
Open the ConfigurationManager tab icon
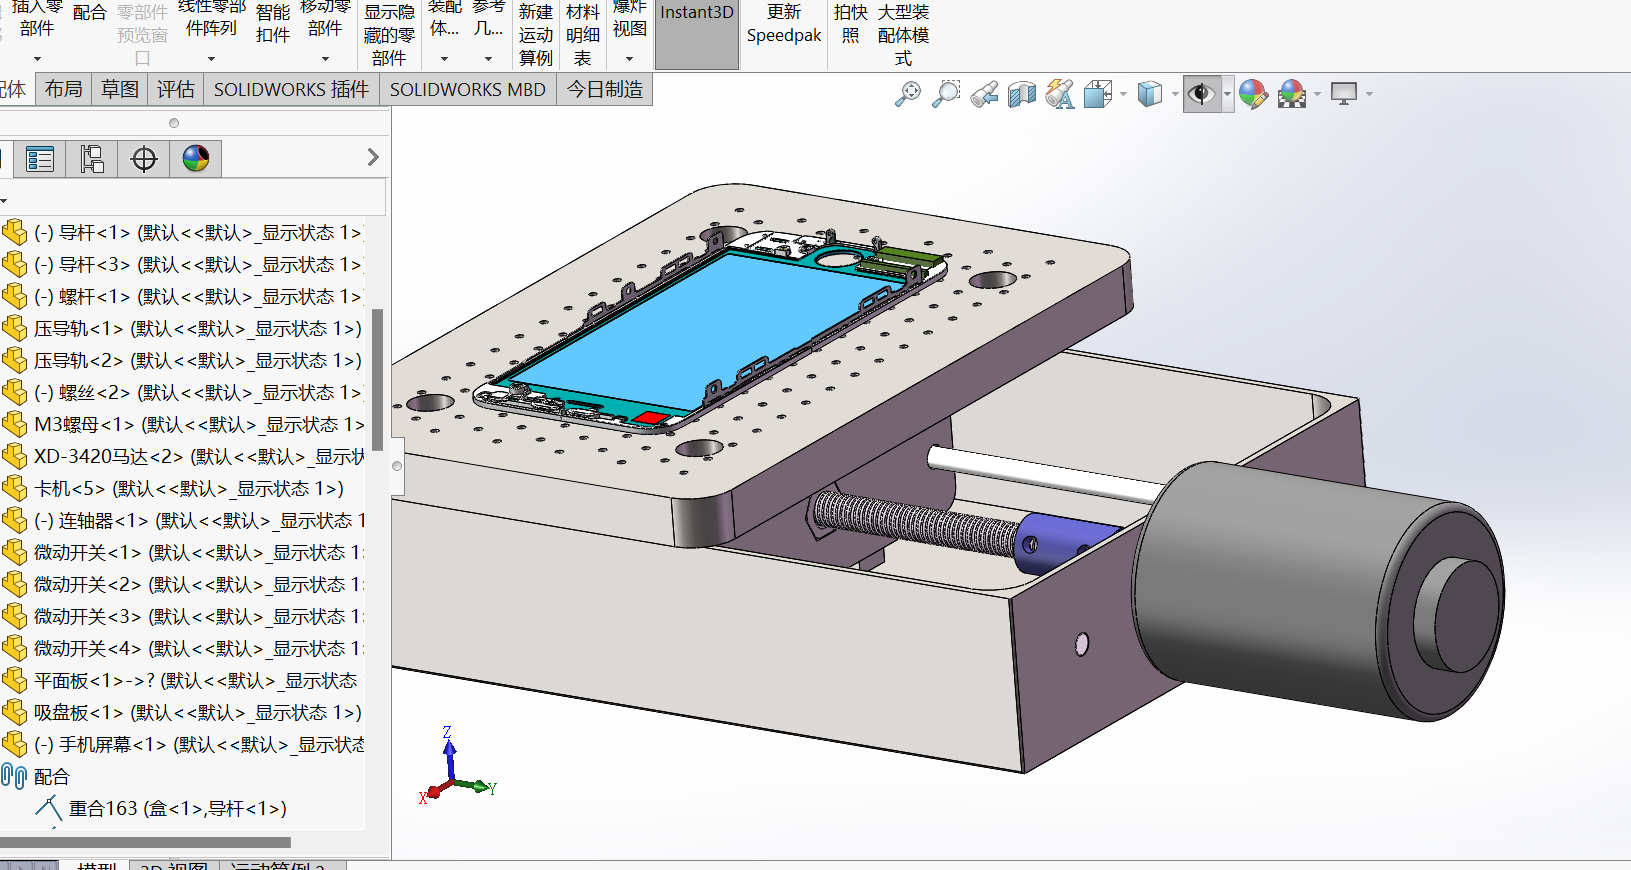[92, 159]
